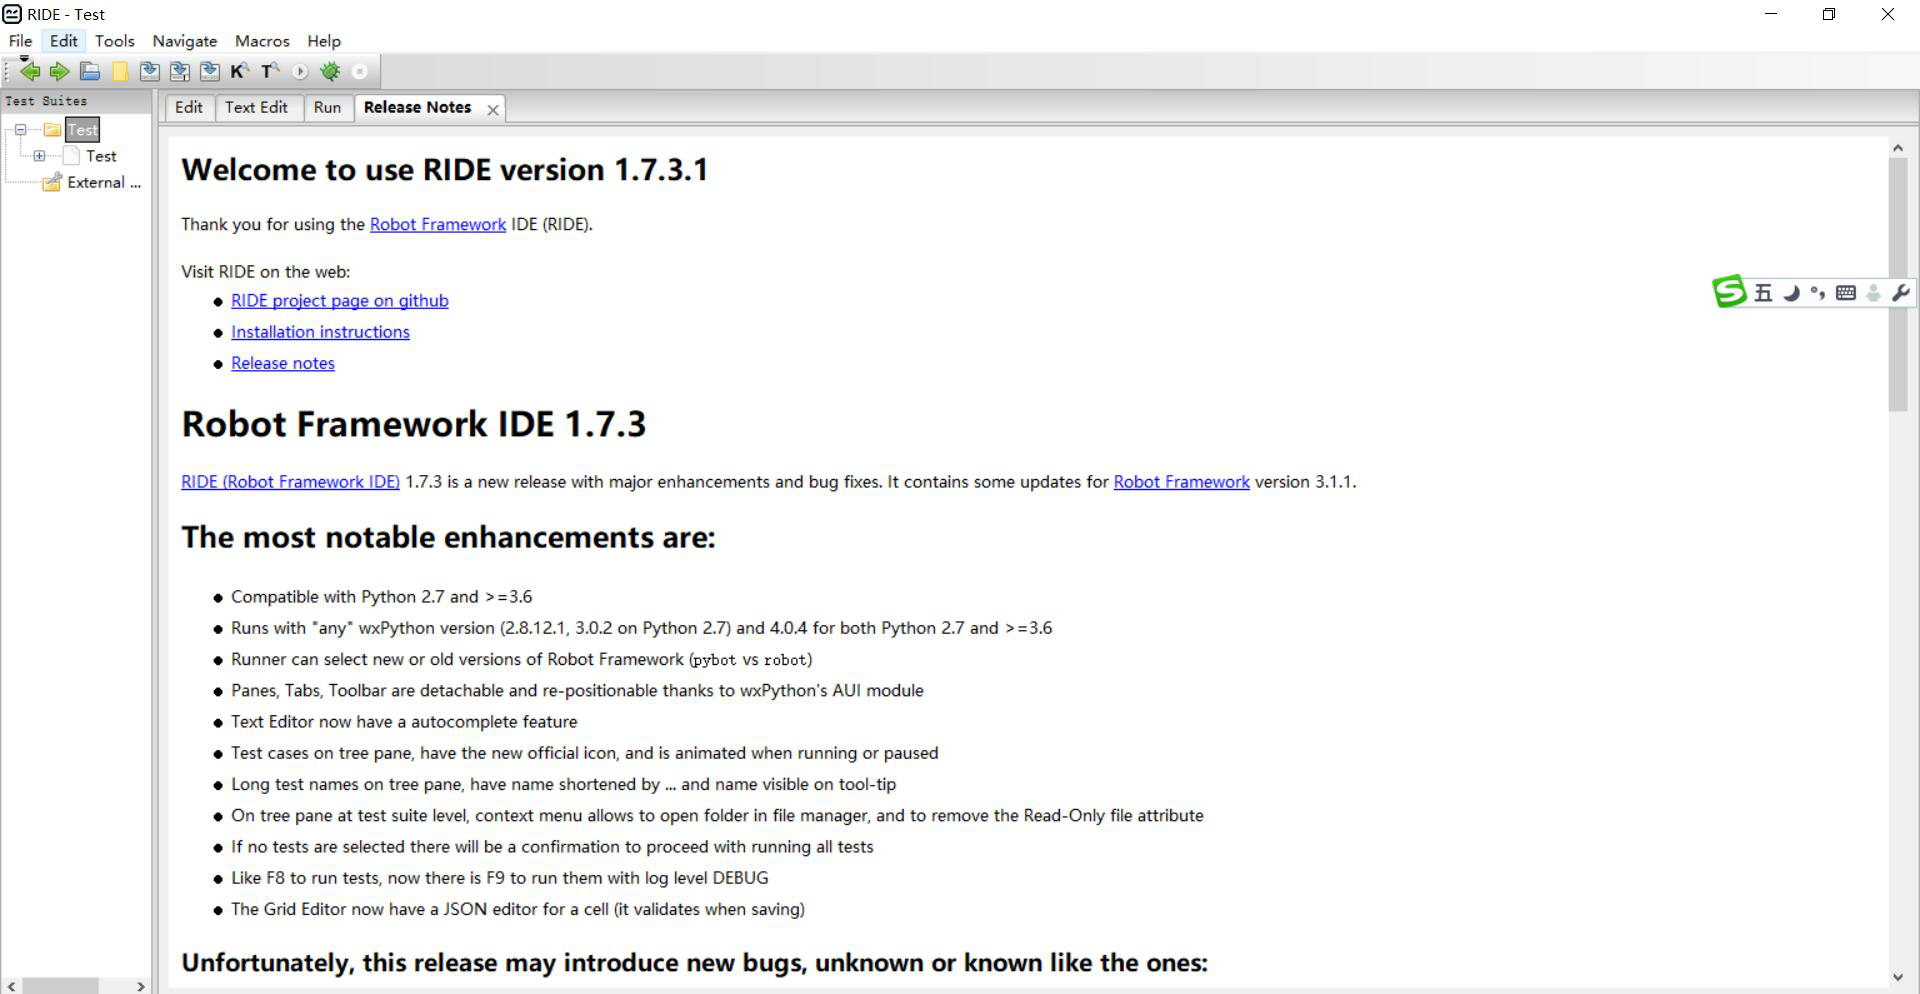Expand the child Test file node
Viewport: 1920px width, 994px height.
pyautogui.click(x=39, y=156)
